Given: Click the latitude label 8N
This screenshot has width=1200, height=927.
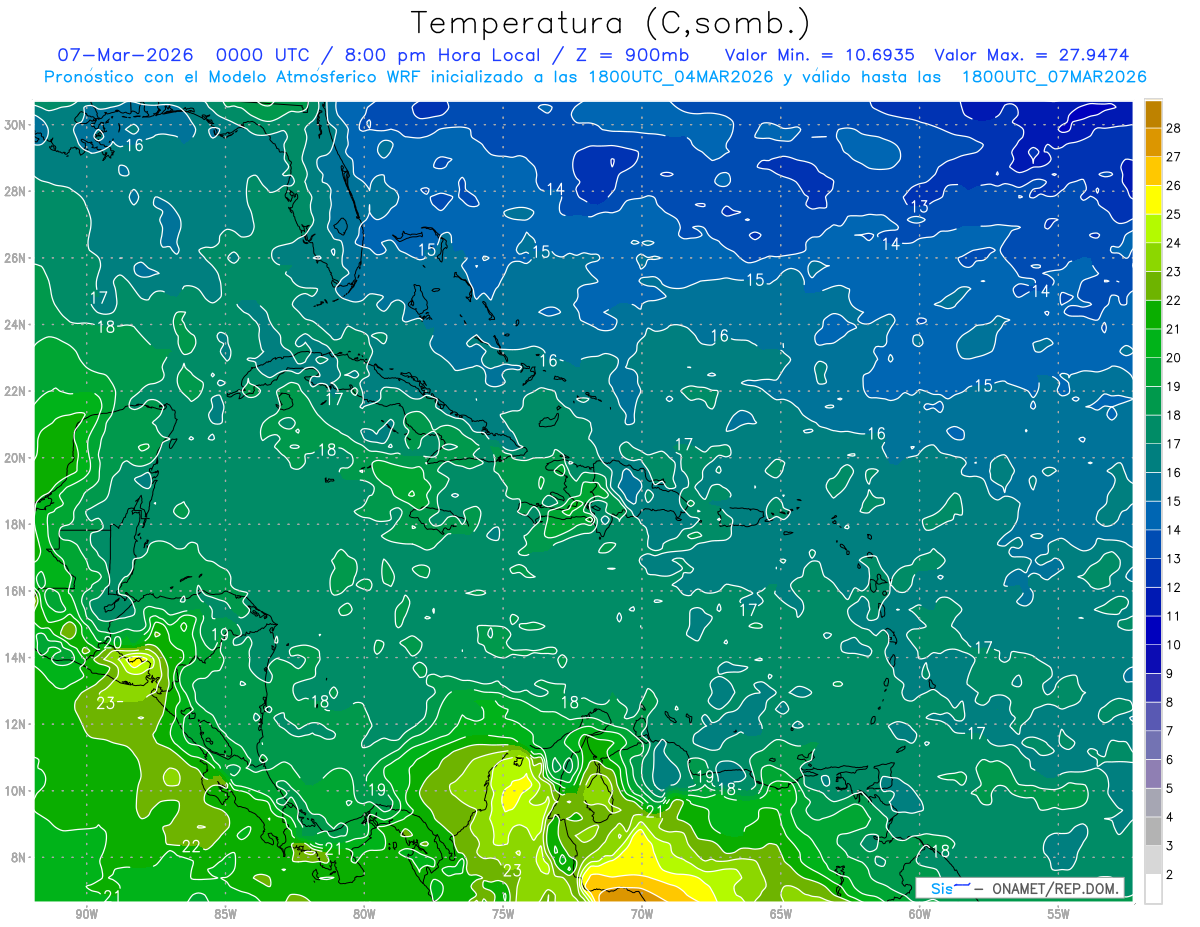Looking at the screenshot, I should (19, 858).
